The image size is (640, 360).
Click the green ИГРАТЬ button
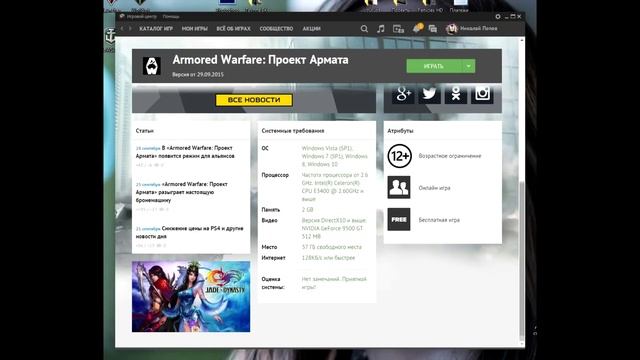coord(434,66)
